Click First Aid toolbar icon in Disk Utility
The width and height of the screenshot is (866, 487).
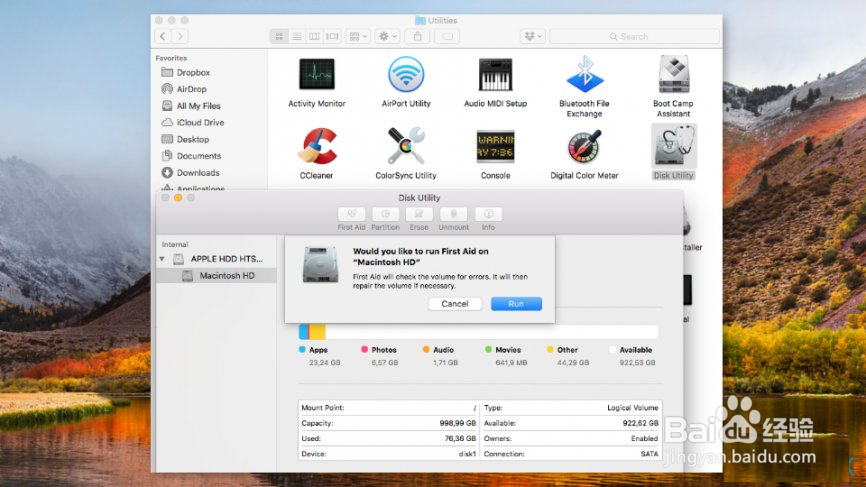[x=351, y=214]
